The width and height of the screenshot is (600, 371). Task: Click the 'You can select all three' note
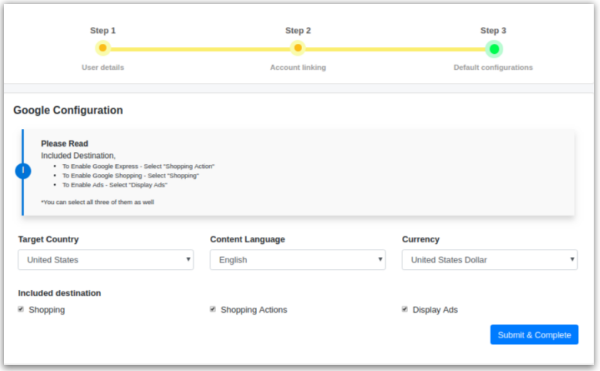(97, 202)
